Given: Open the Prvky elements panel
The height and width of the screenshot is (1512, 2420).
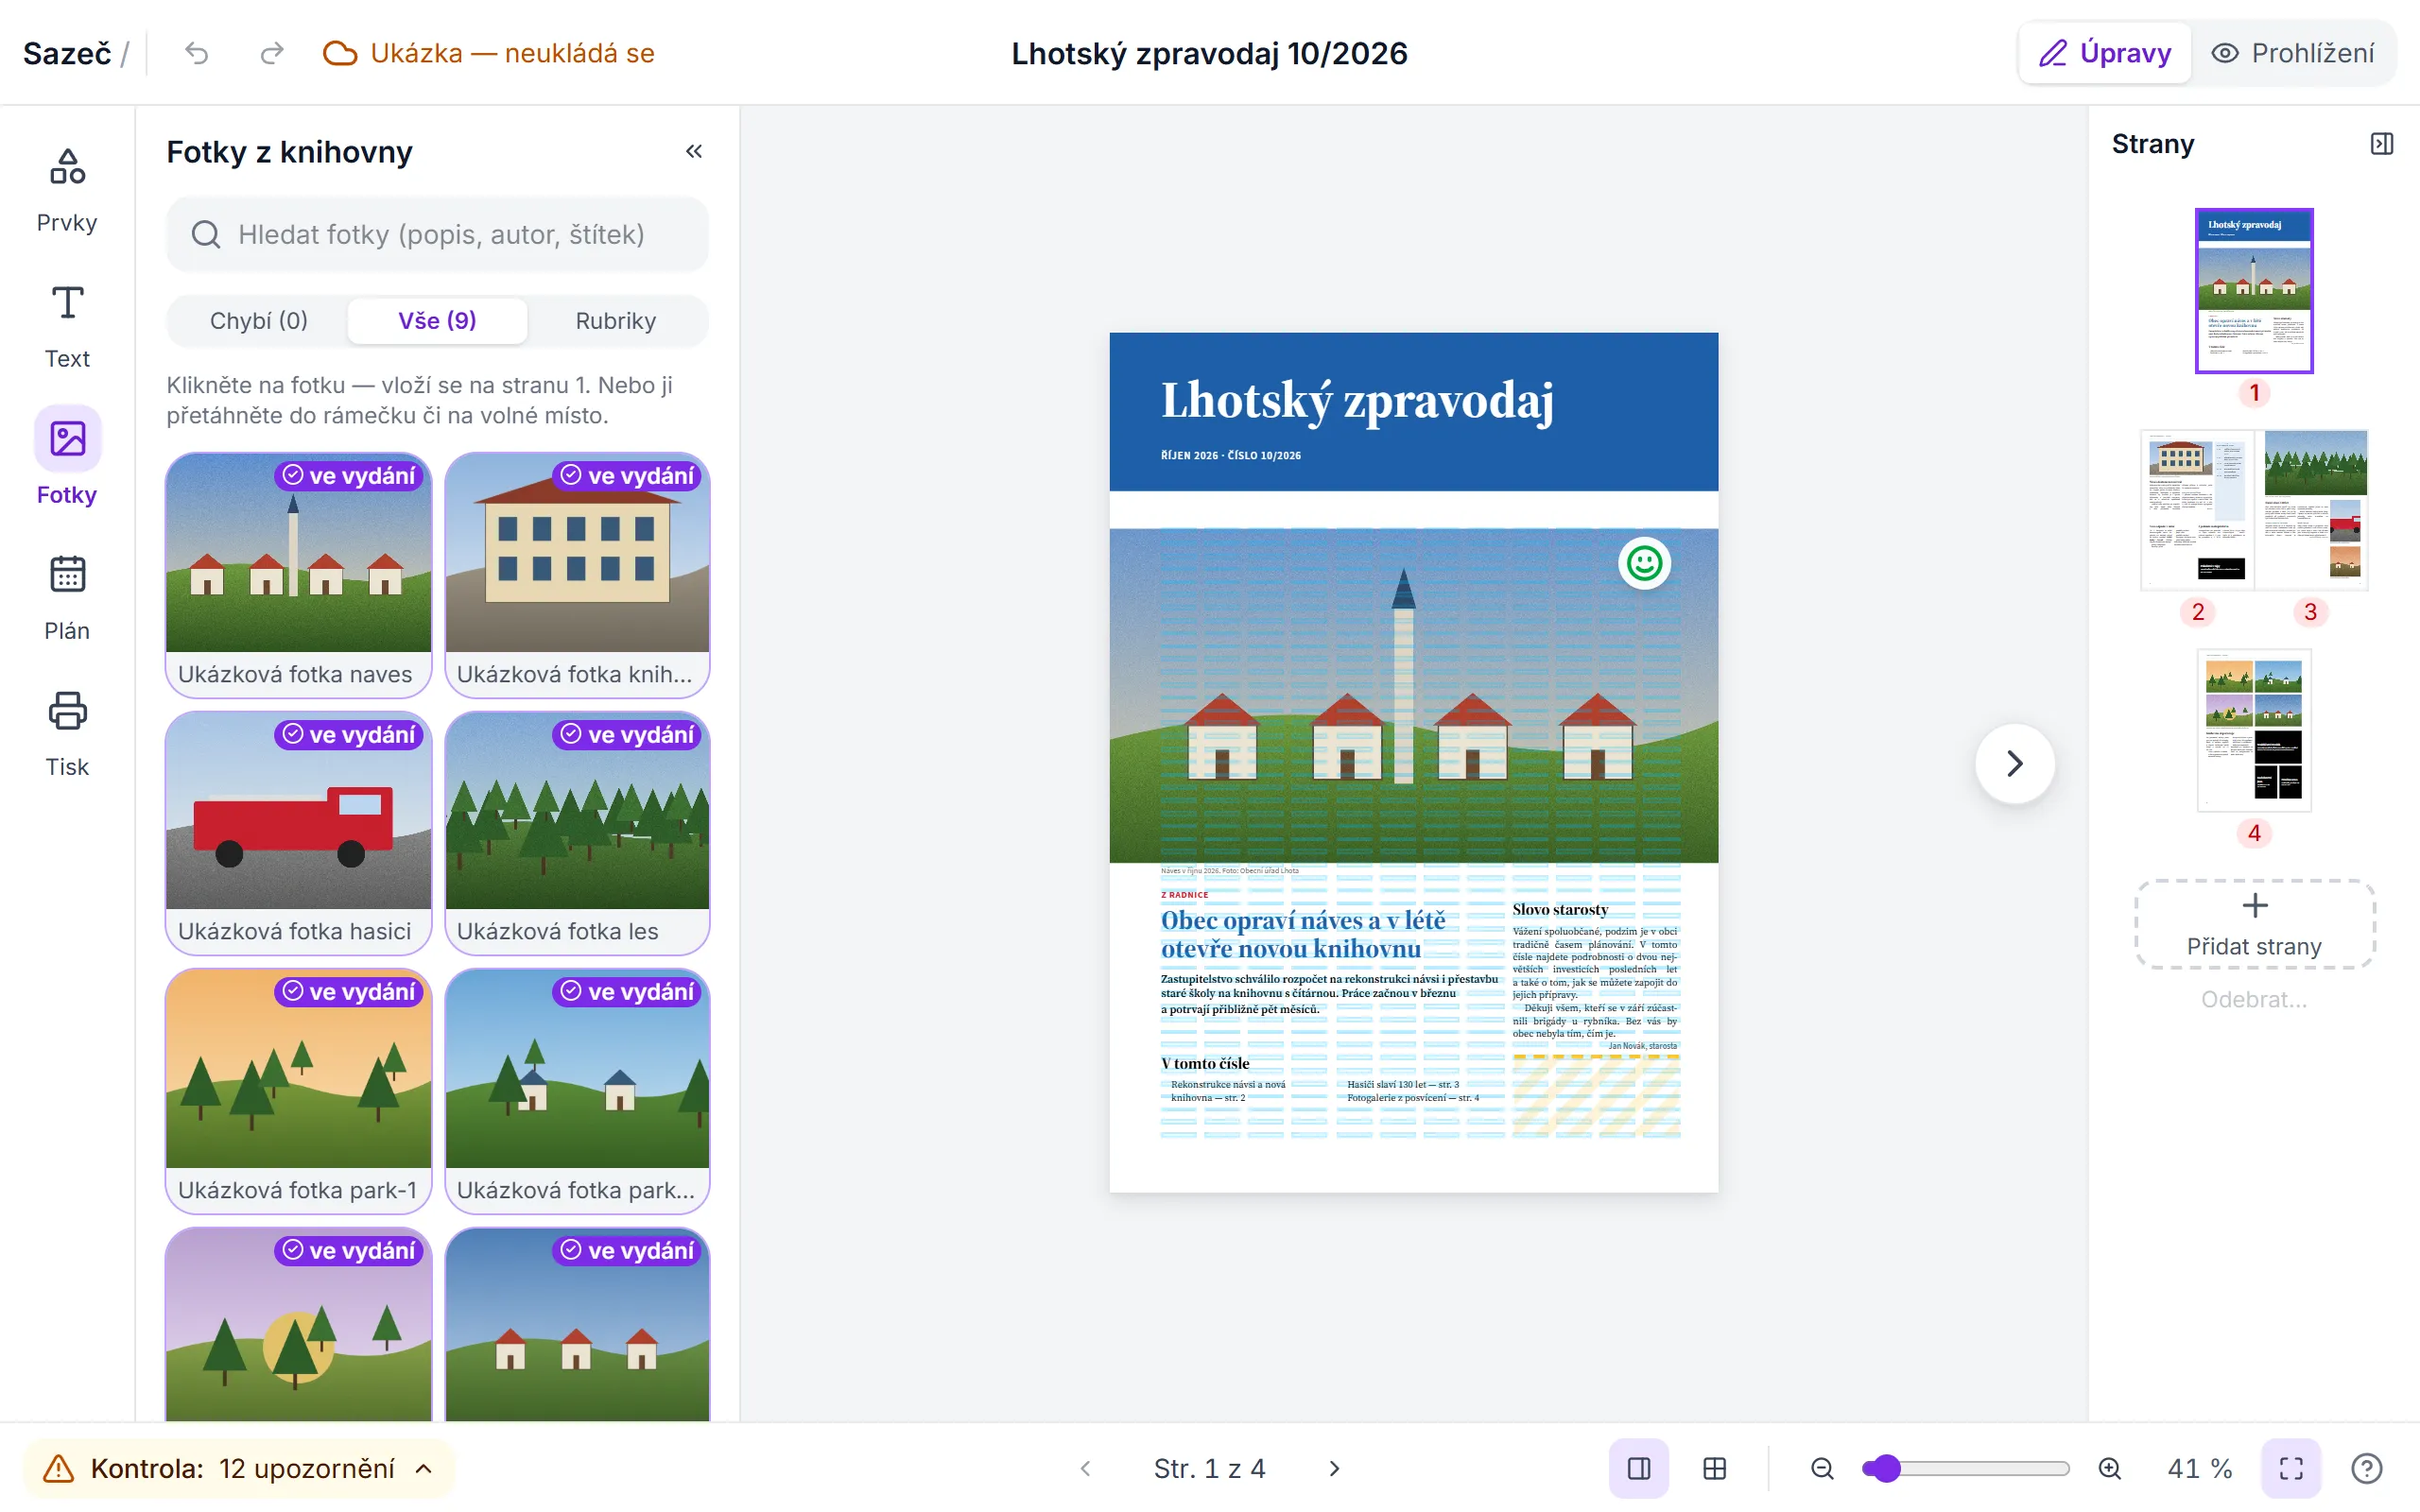Looking at the screenshot, I should click(x=67, y=190).
